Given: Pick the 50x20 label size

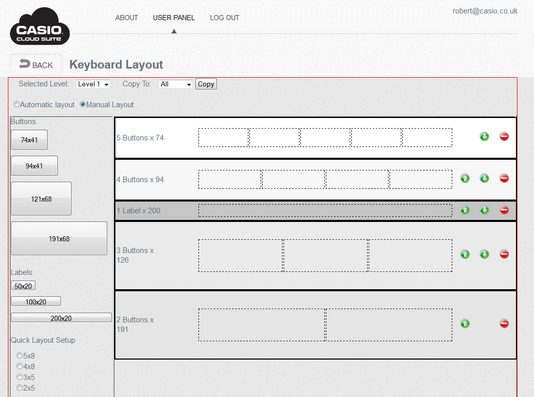Looking at the screenshot, I should [x=23, y=286].
